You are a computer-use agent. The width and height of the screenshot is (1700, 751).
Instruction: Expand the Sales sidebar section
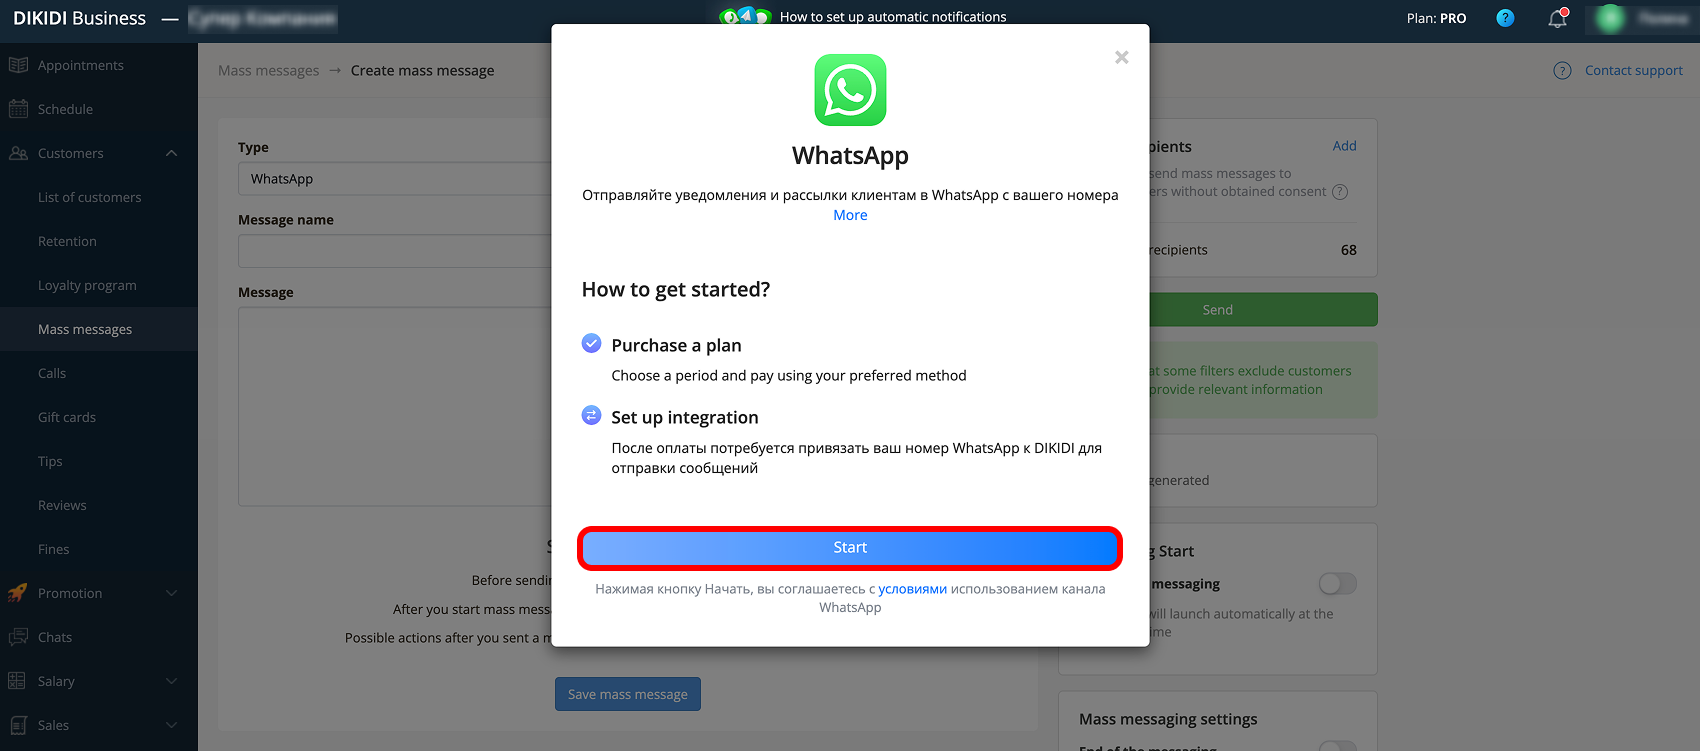click(171, 725)
